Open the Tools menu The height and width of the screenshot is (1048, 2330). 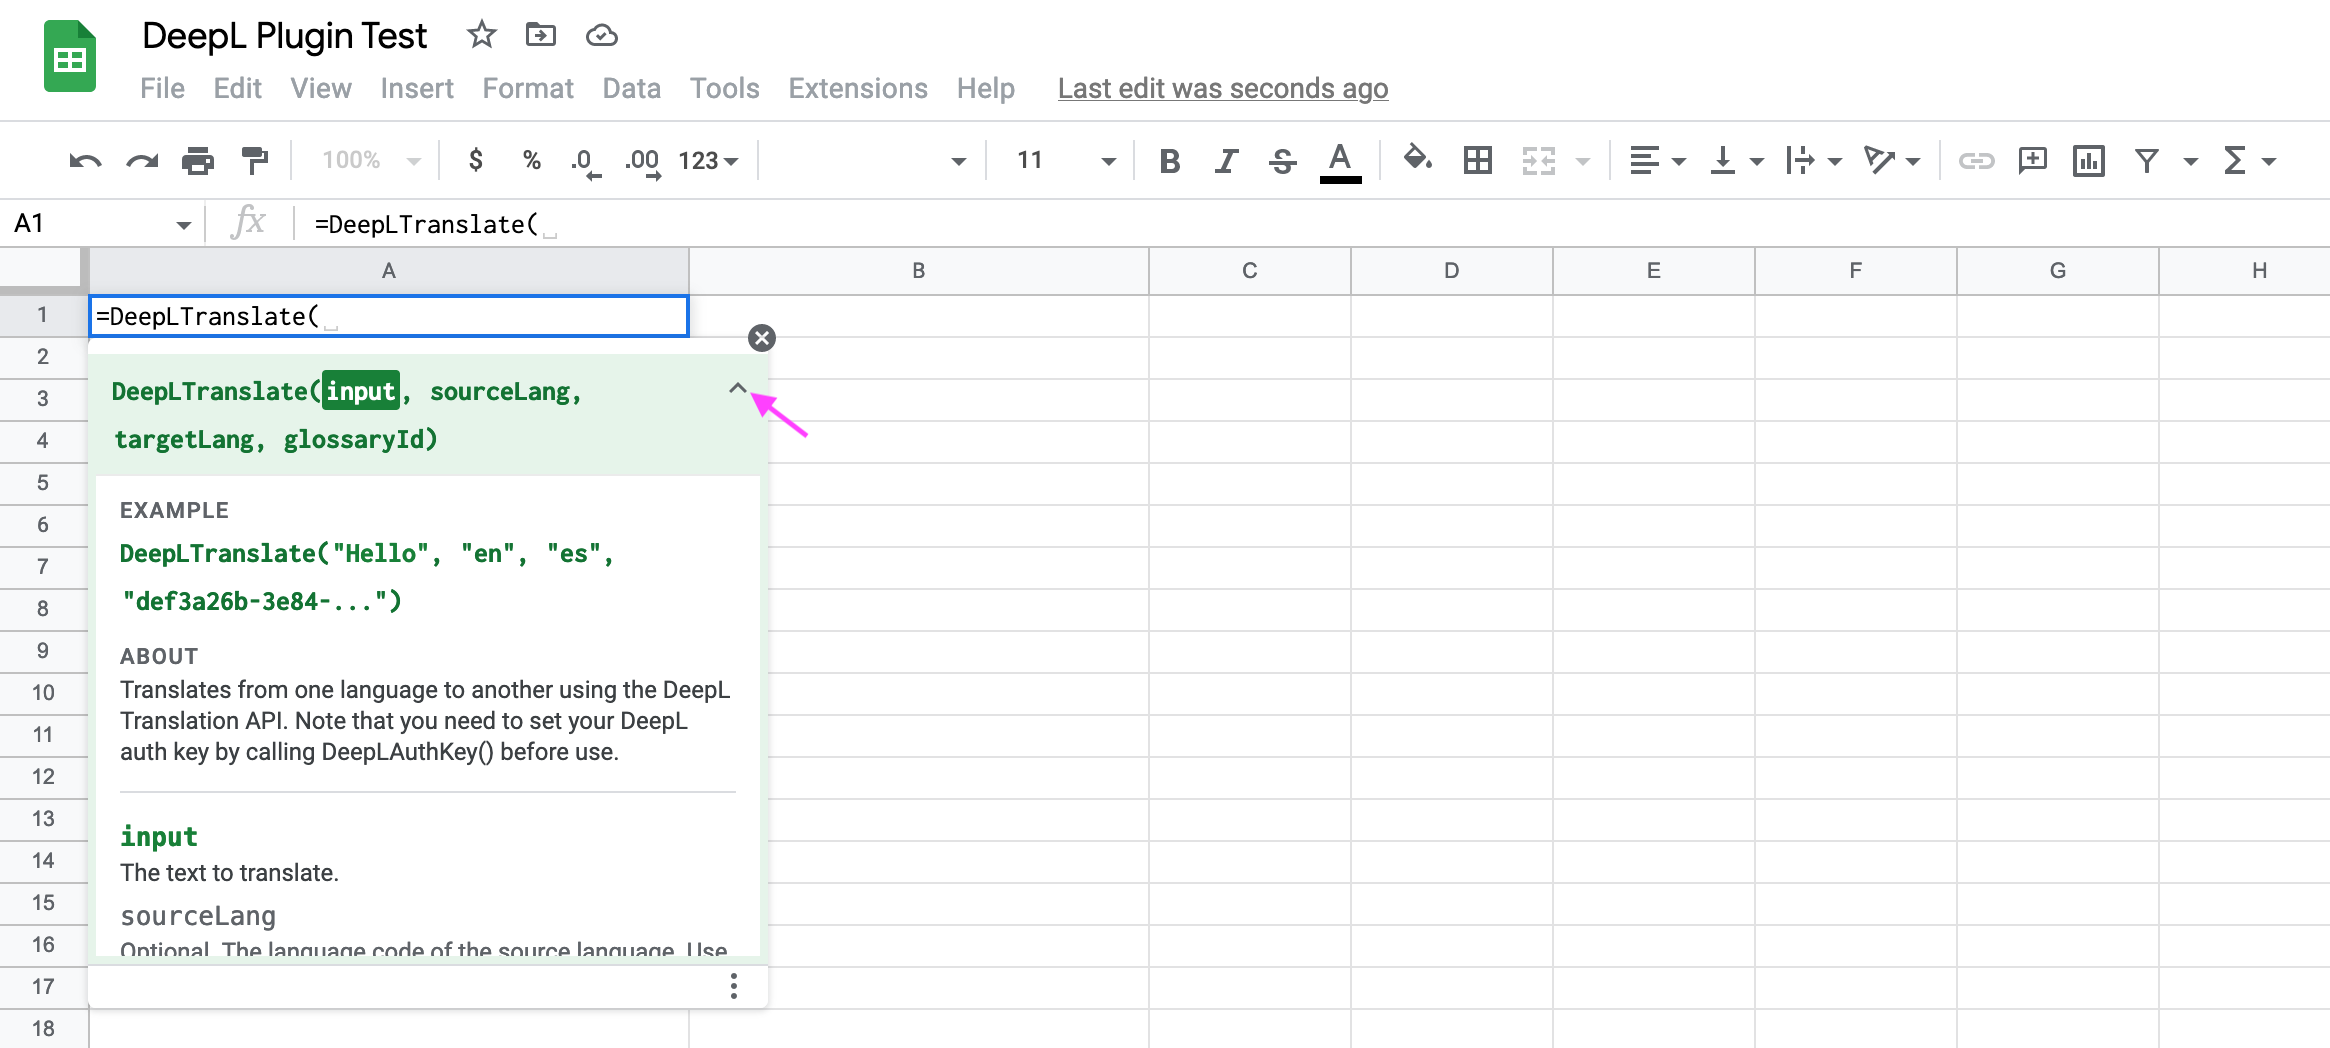(x=724, y=88)
